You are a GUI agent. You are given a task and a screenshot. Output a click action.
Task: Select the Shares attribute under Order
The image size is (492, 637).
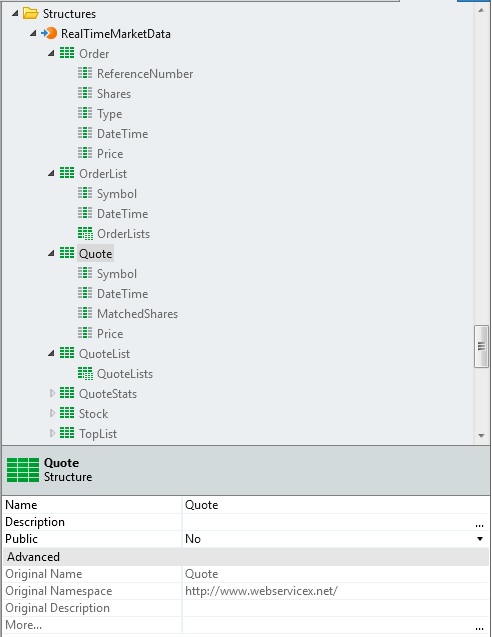tap(114, 93)
